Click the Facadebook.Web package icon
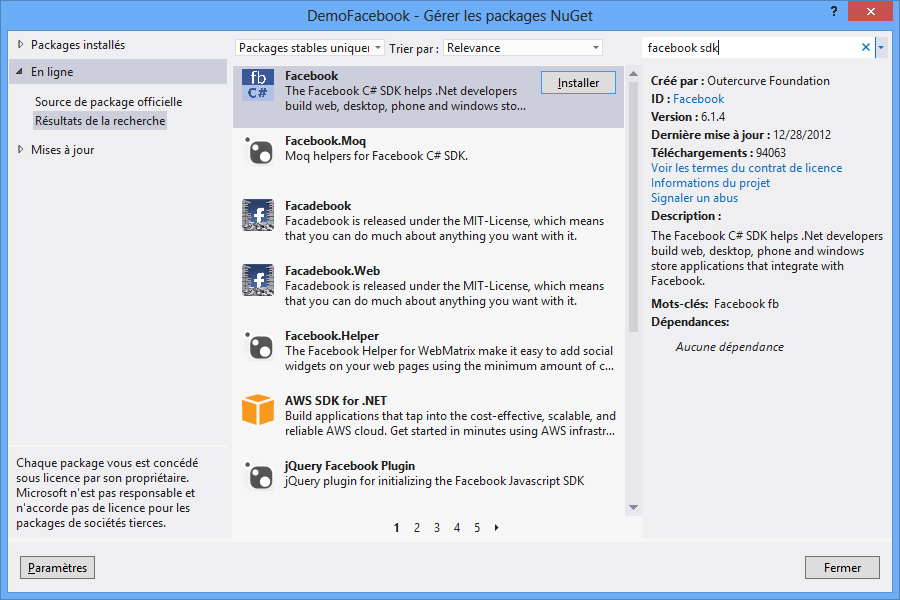The width and height of the screenshot is (900, 600). coord(258,280)
